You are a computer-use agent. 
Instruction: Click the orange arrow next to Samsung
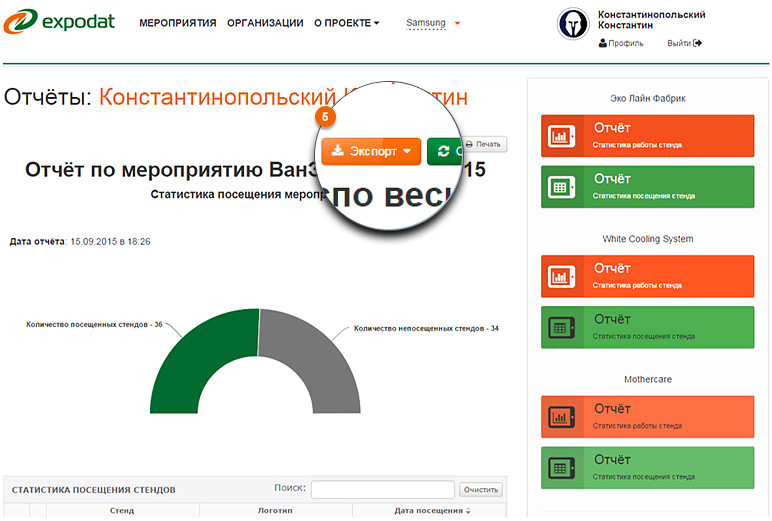coord(457,23)
